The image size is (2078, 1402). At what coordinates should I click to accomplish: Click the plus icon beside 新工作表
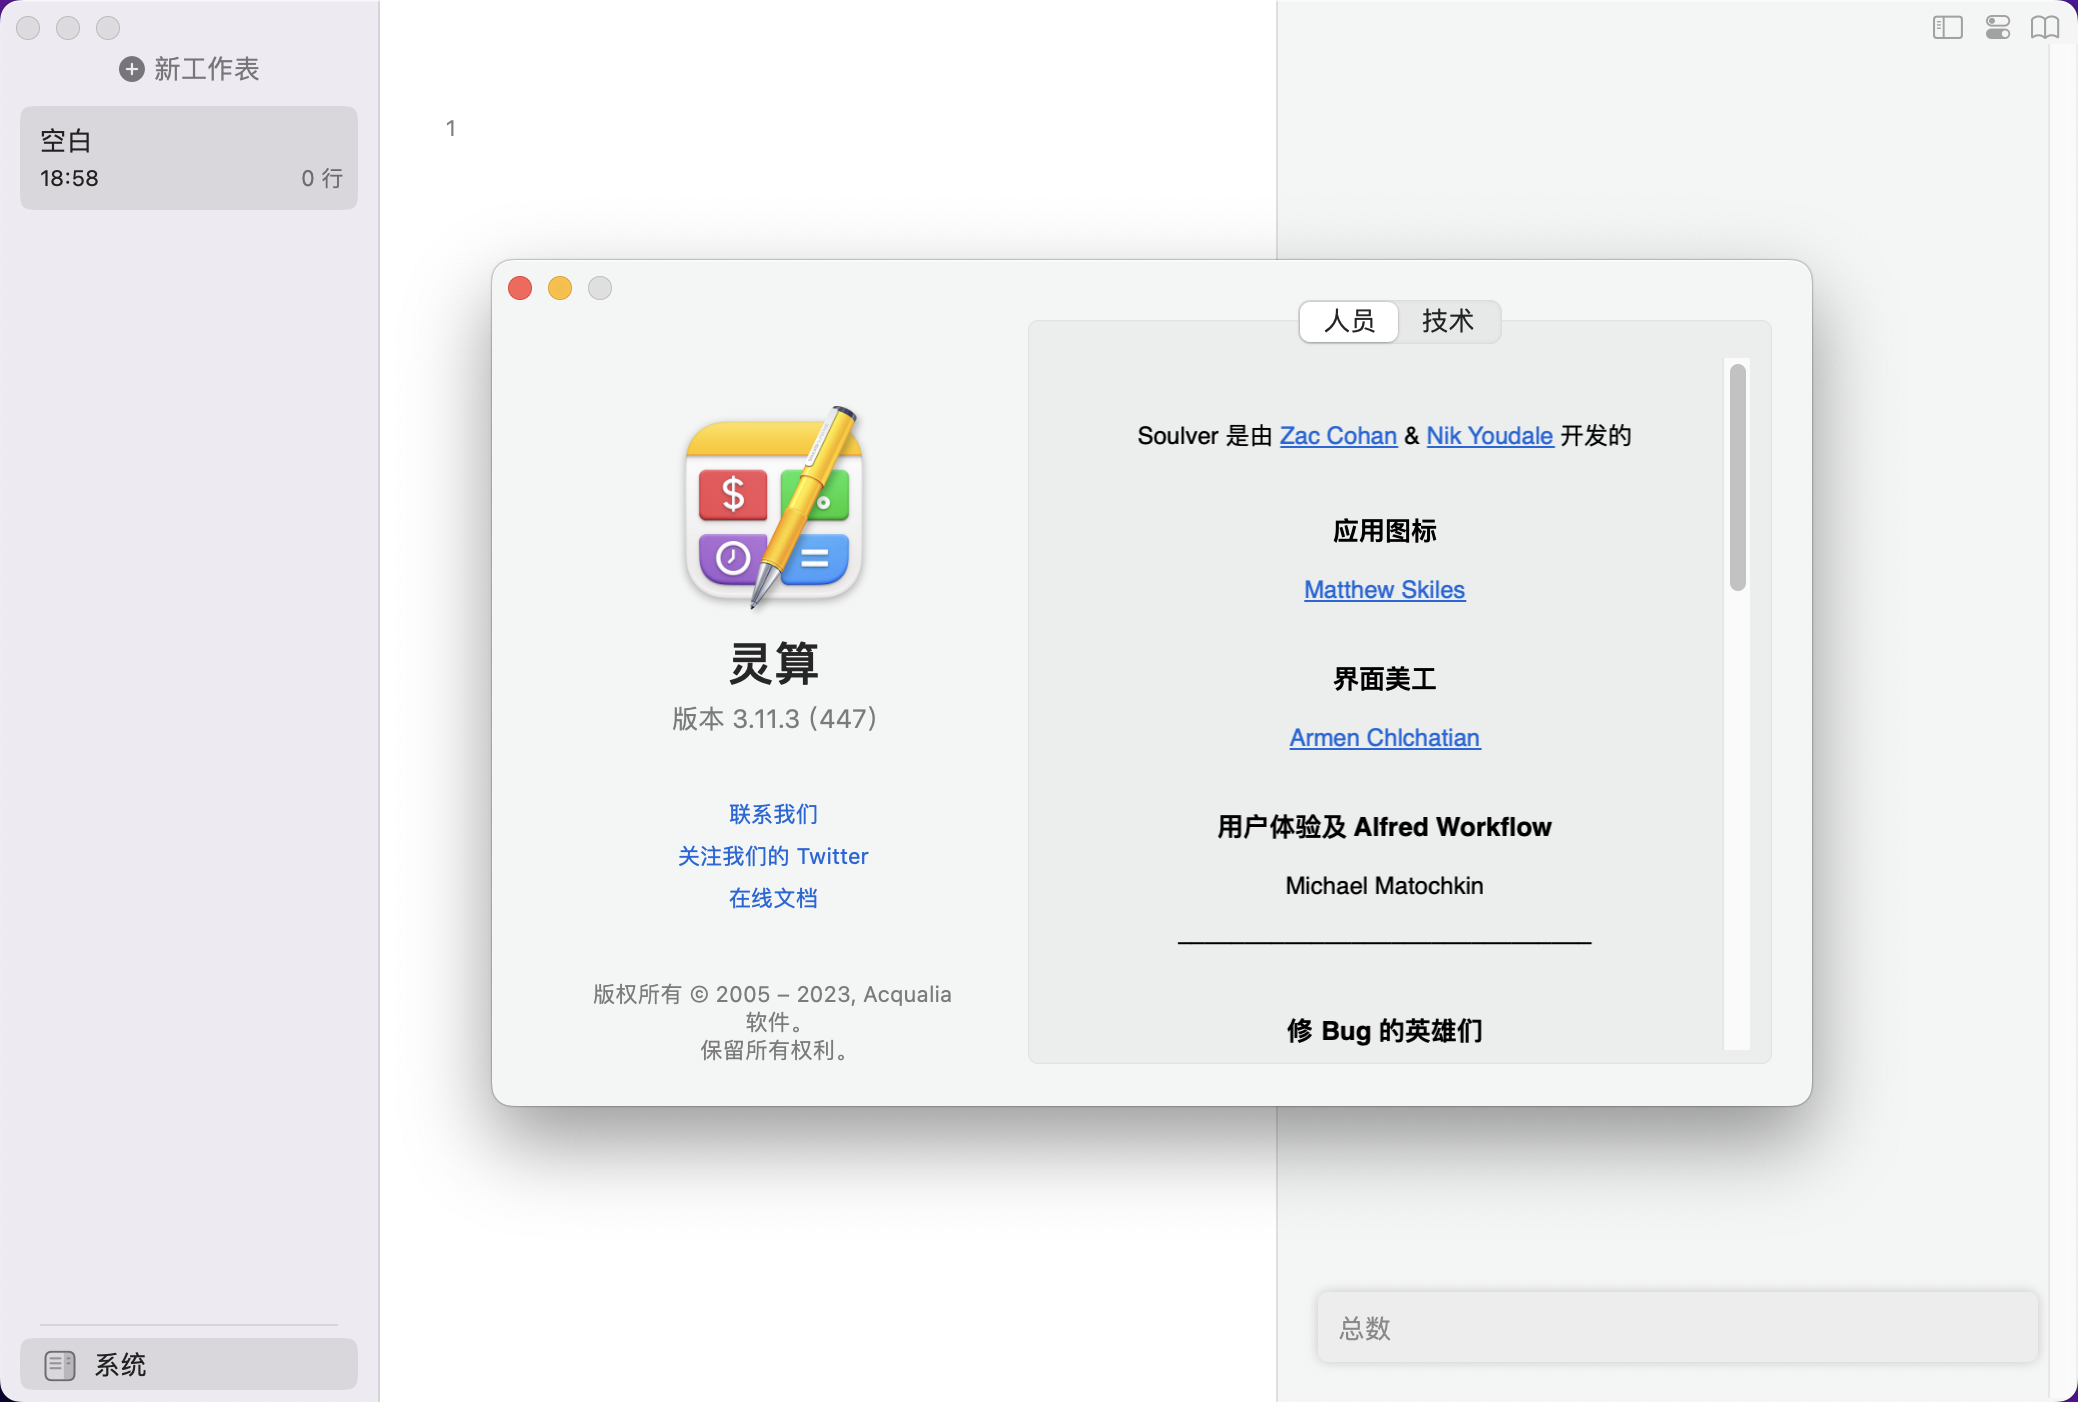131,69
